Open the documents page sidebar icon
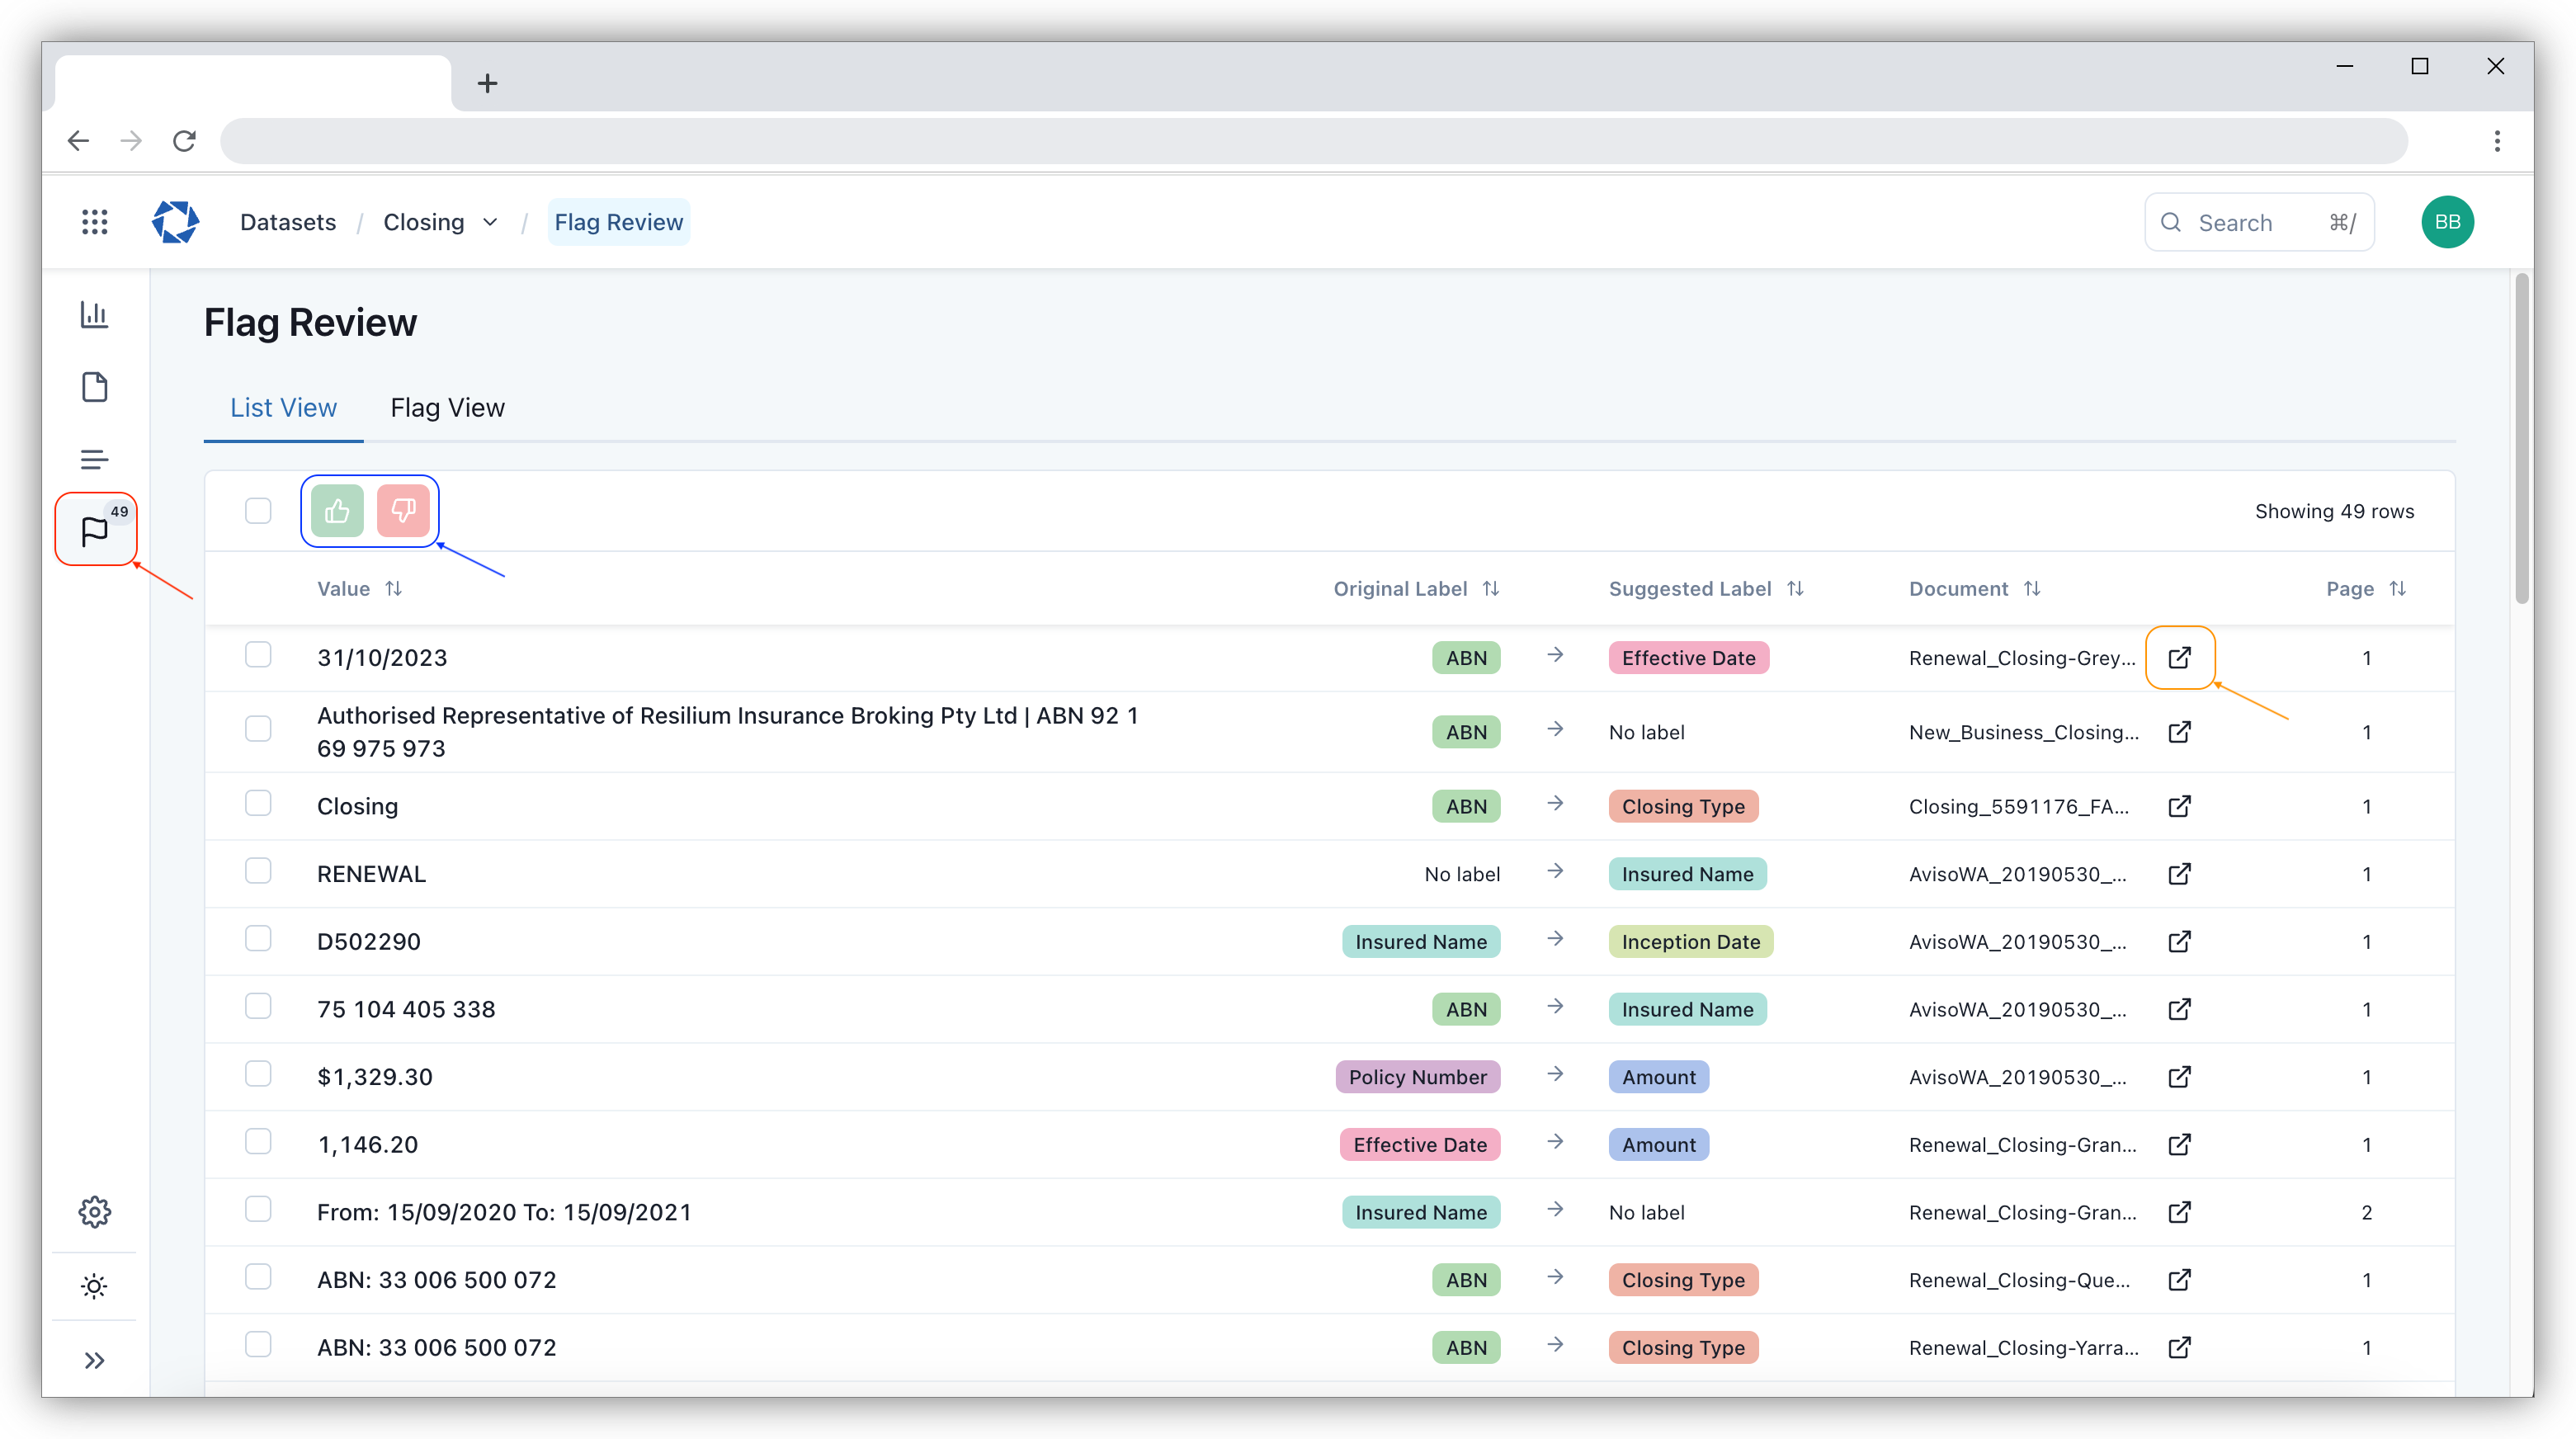The width and height of the screenshot is (2576, 1439). (95, 387)
